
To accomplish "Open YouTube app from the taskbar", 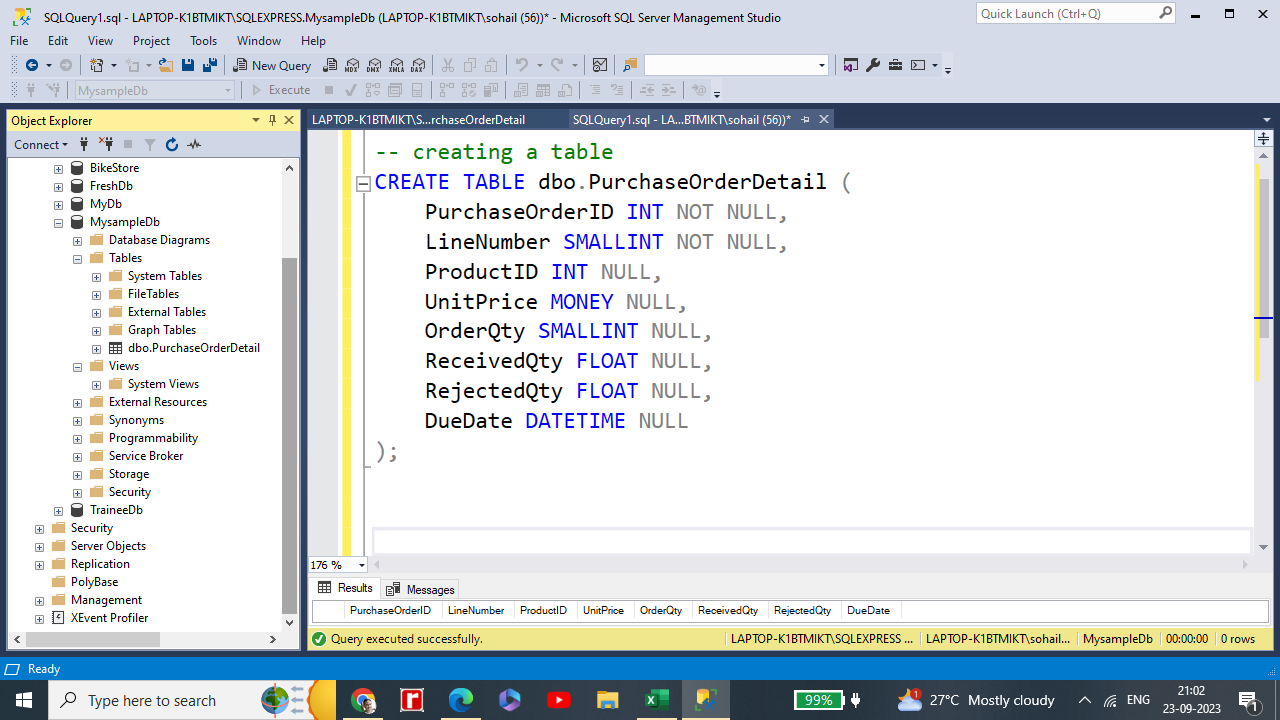I will (x=559, y=700).
